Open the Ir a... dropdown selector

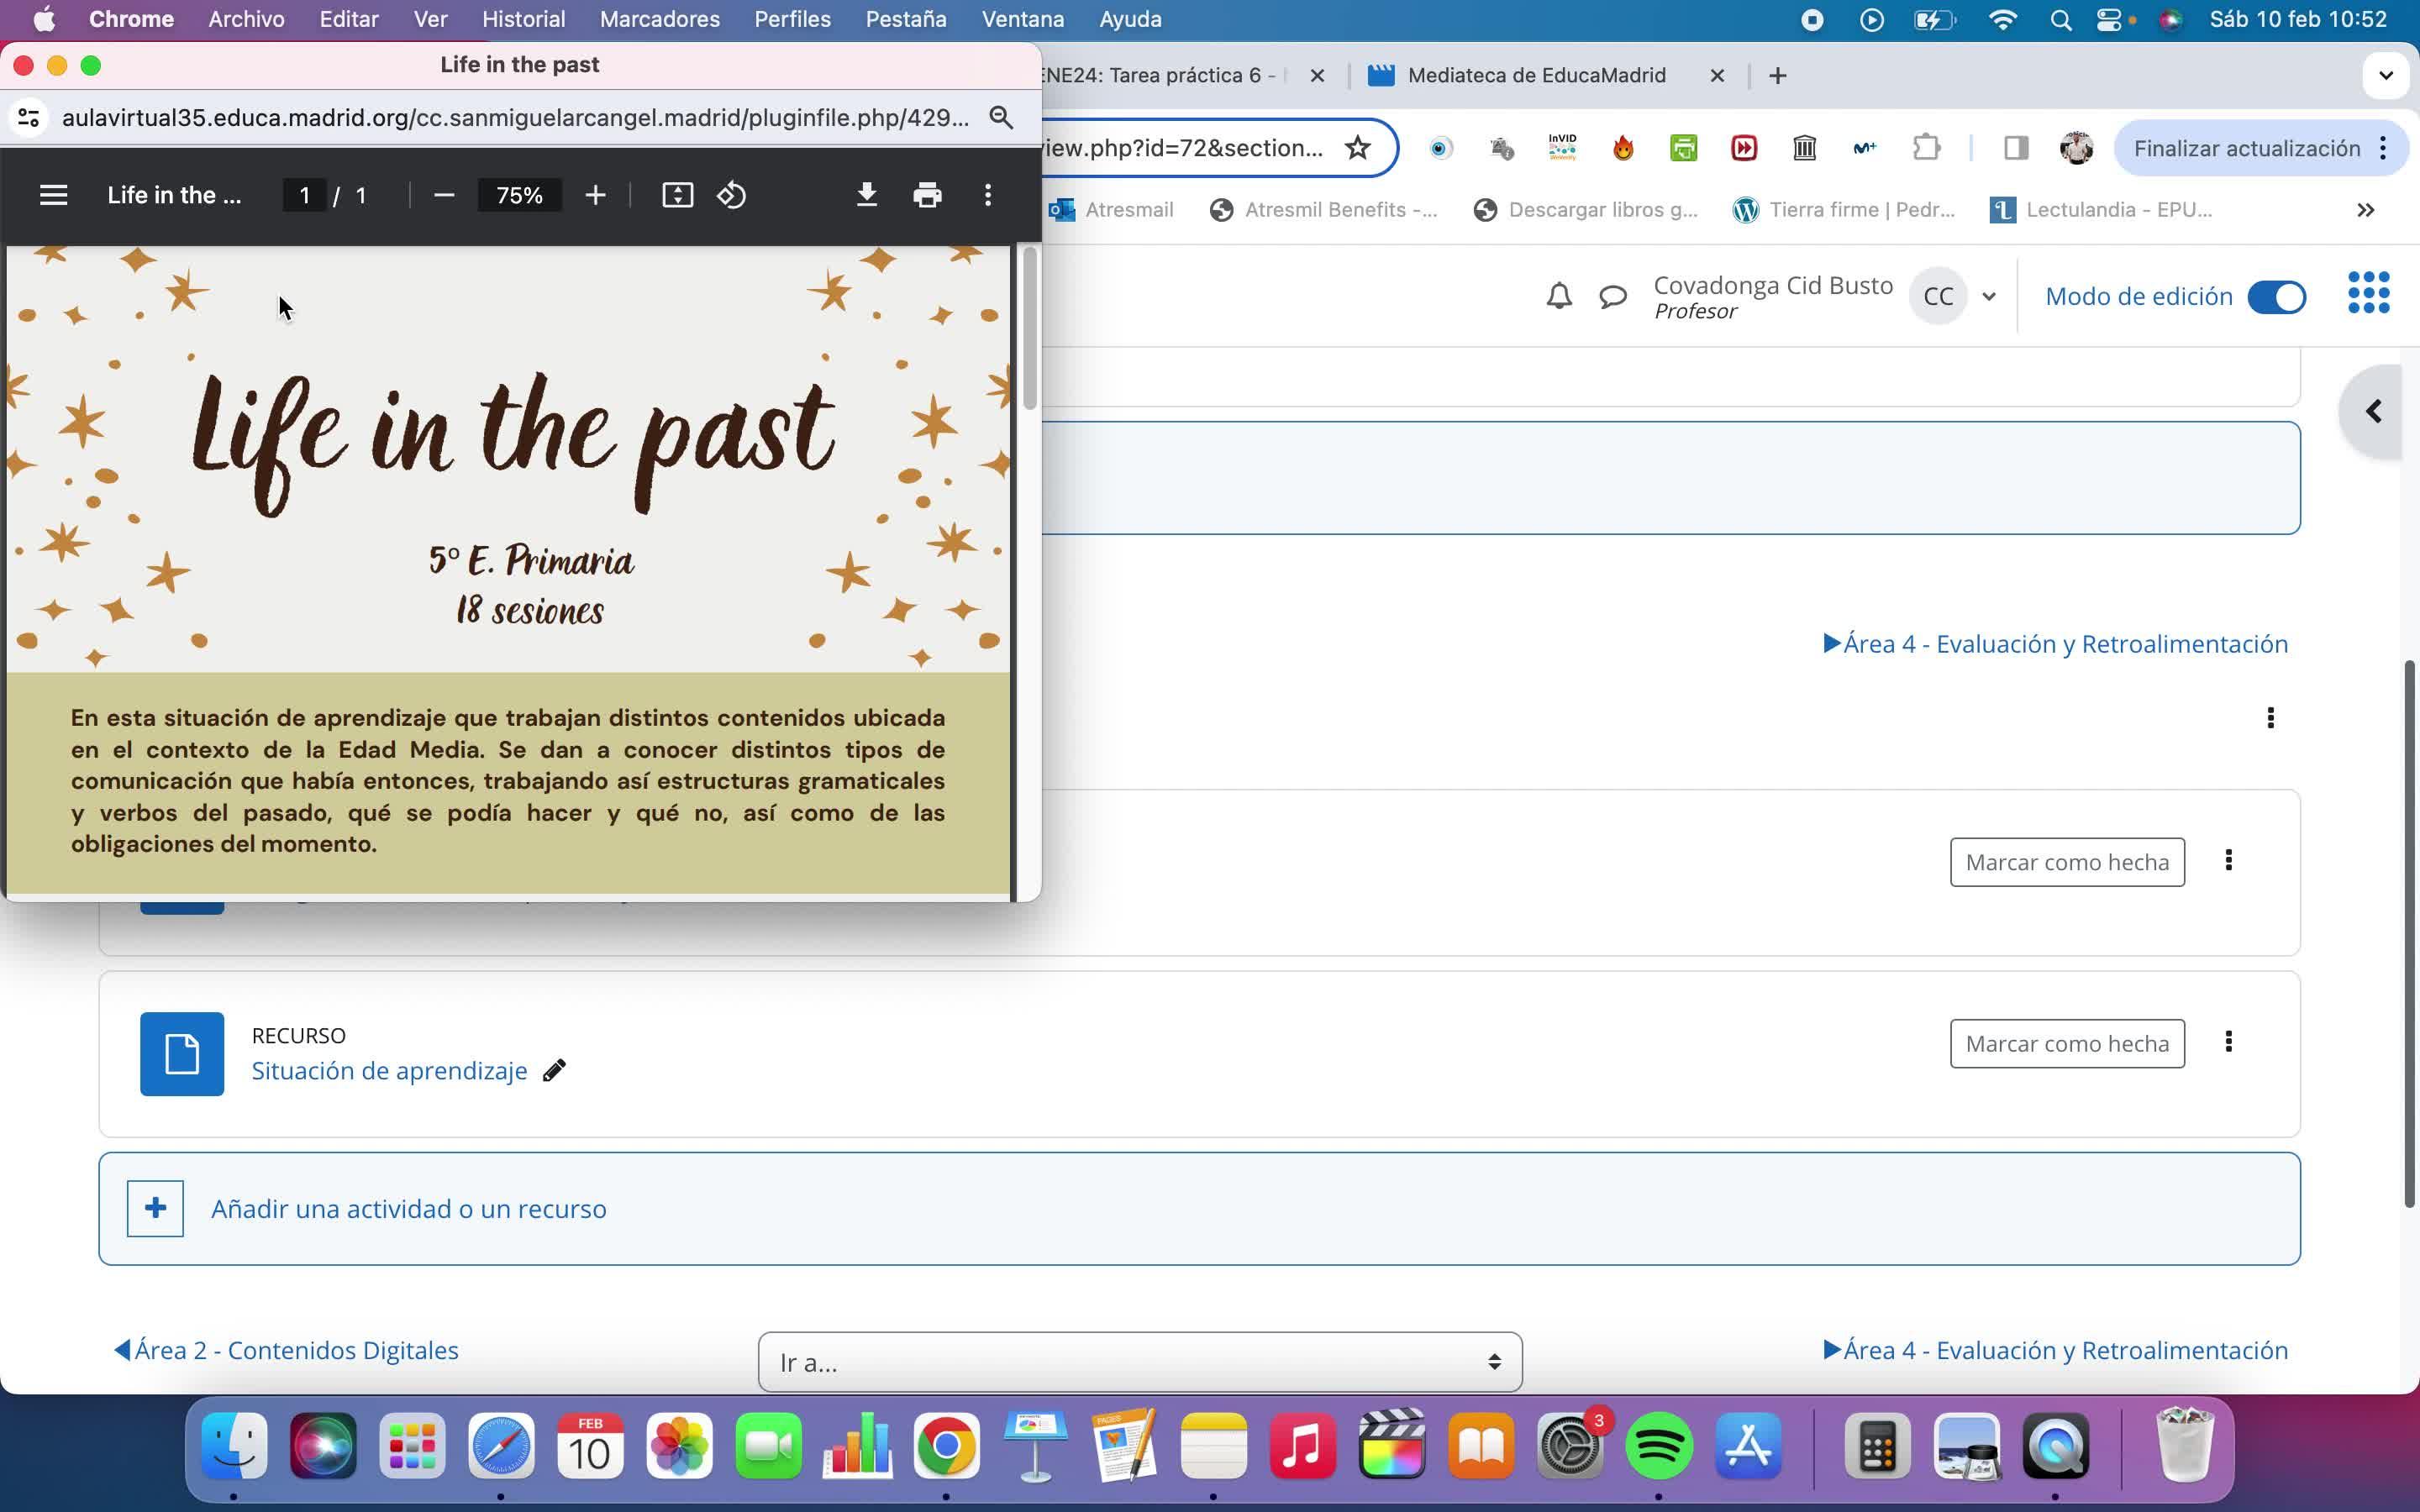tap(1139, 1362)
